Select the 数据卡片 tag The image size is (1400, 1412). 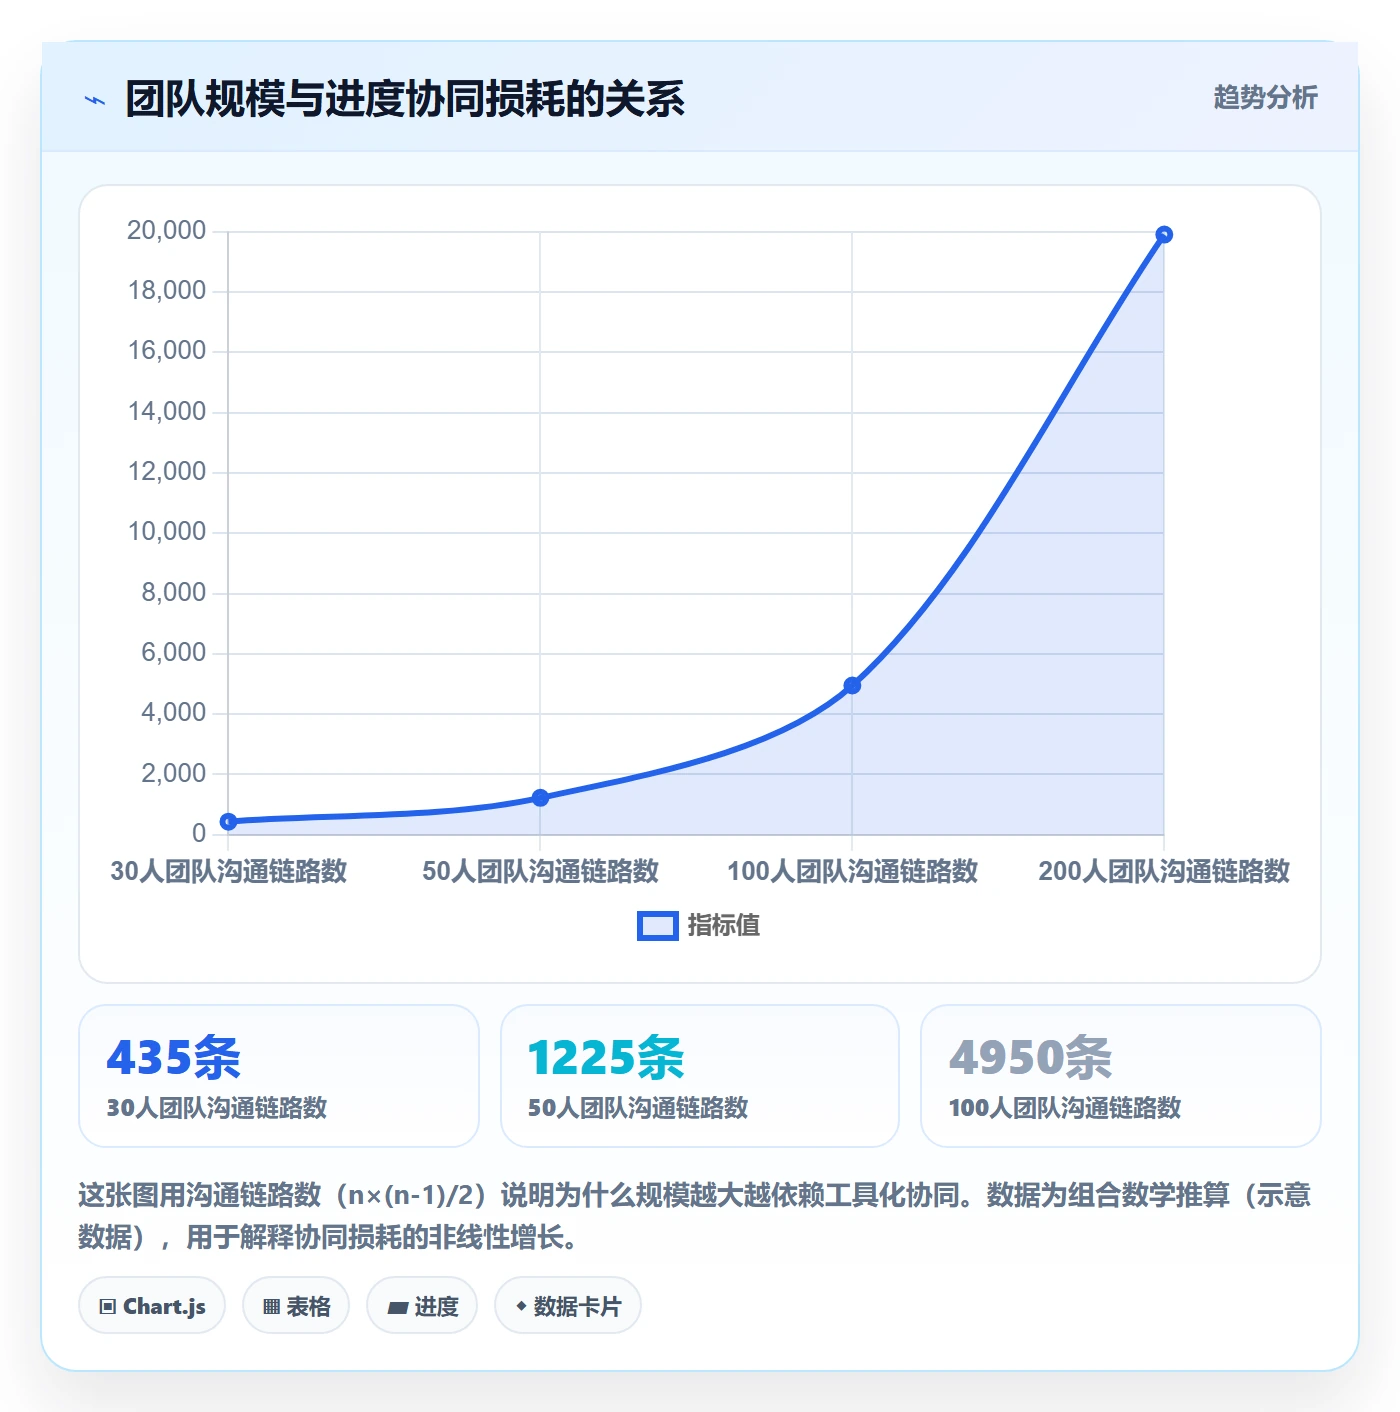point(568,1306)
